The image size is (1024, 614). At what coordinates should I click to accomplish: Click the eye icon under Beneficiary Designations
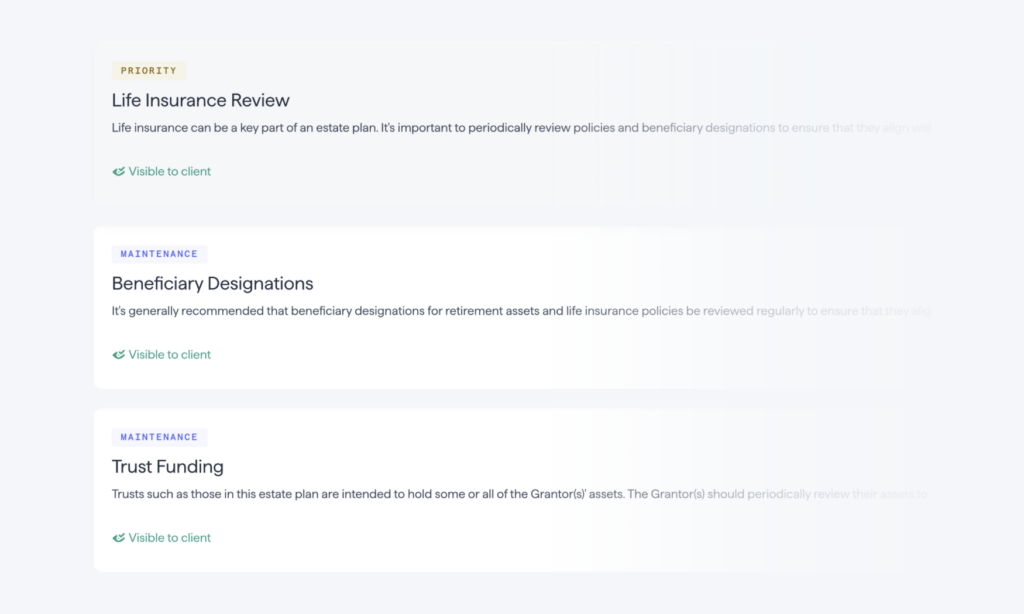coord(118,355)
